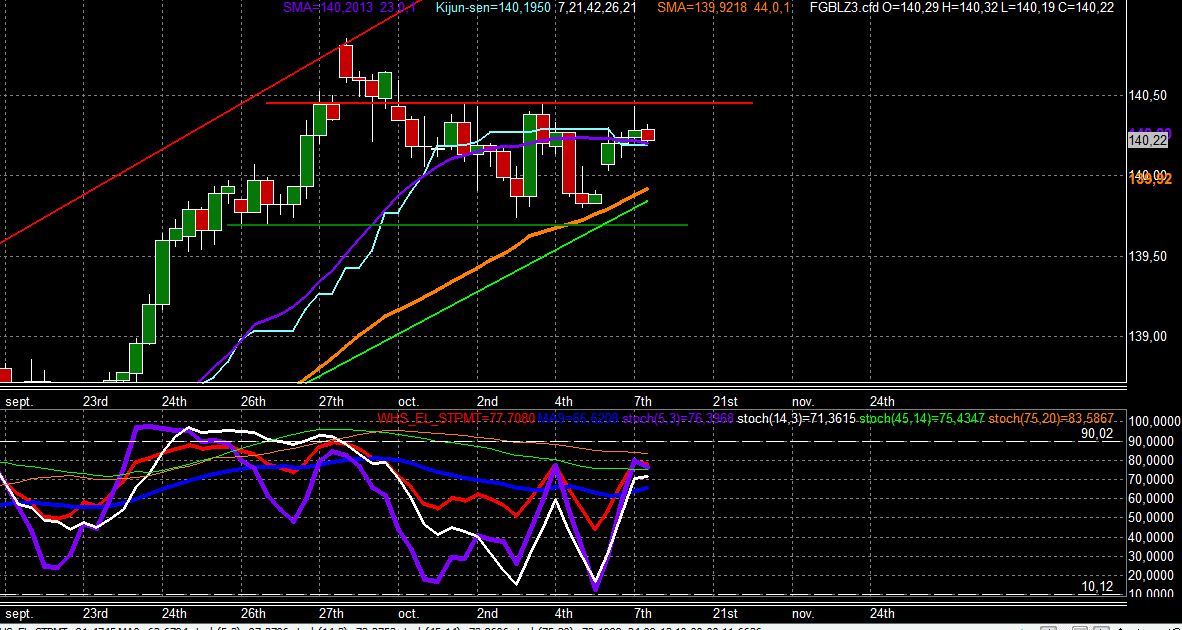This screenshot has width=1182, height=630.
Task: Select the WHS_EL_STPMT=77,7080 indicator label
Action: click(x=457, y=418)
